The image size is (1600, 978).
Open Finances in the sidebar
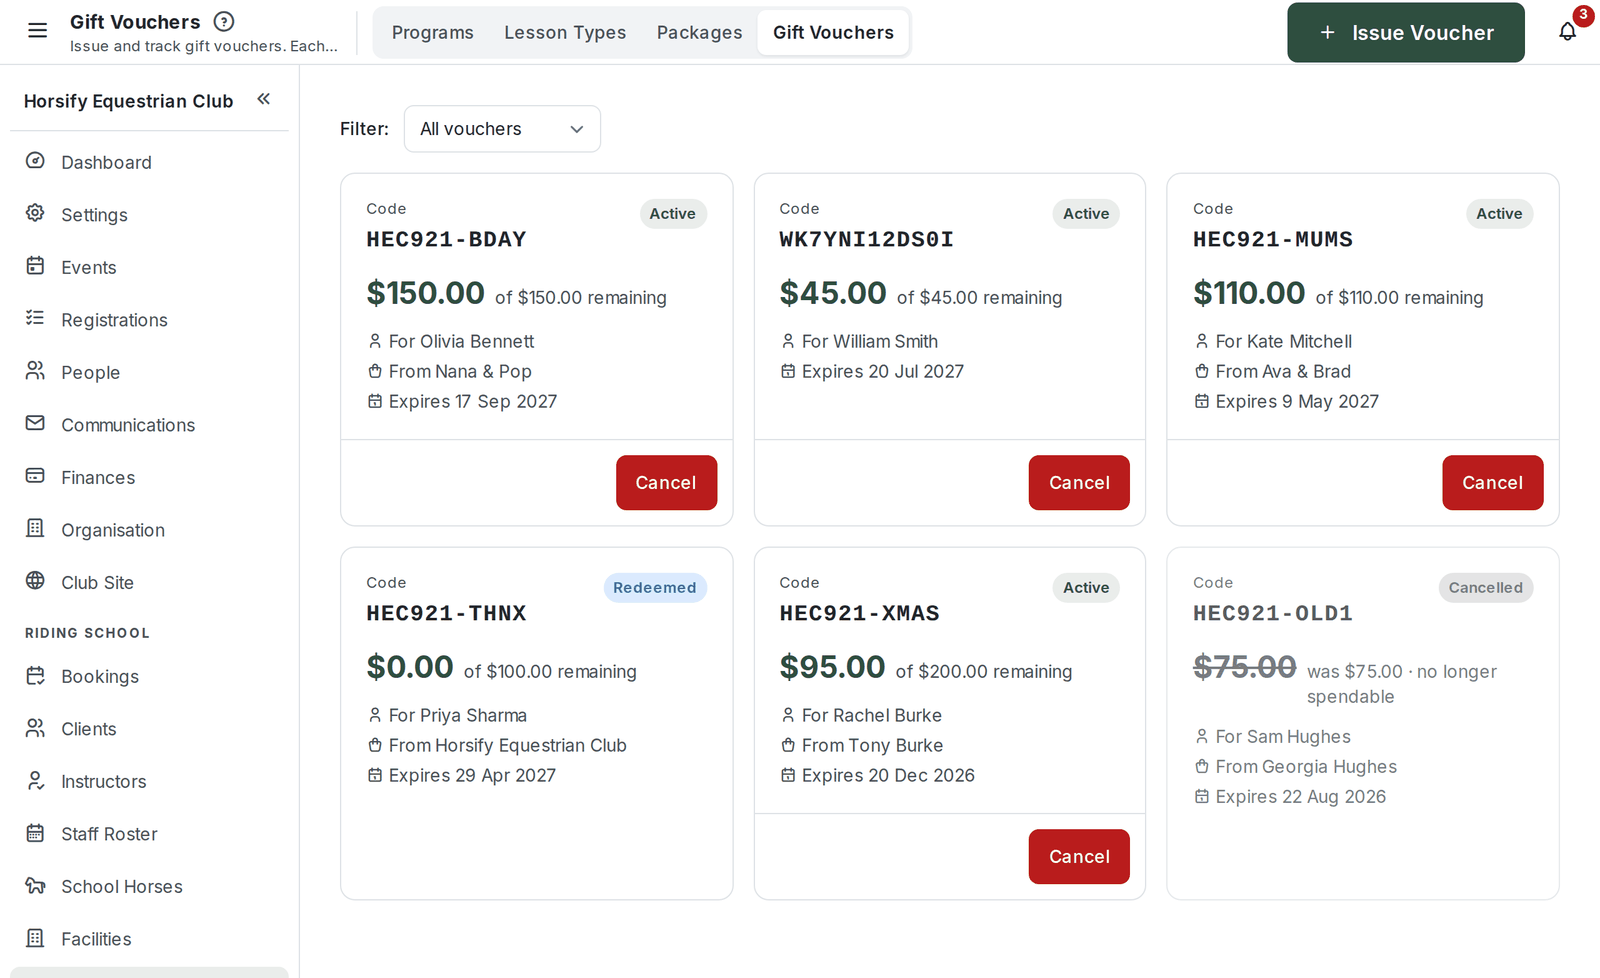pyautogui.click(x=149, y=477)
